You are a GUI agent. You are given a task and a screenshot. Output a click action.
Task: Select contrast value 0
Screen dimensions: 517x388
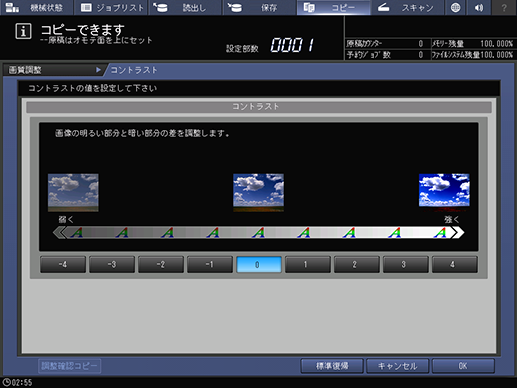[259, 265]
